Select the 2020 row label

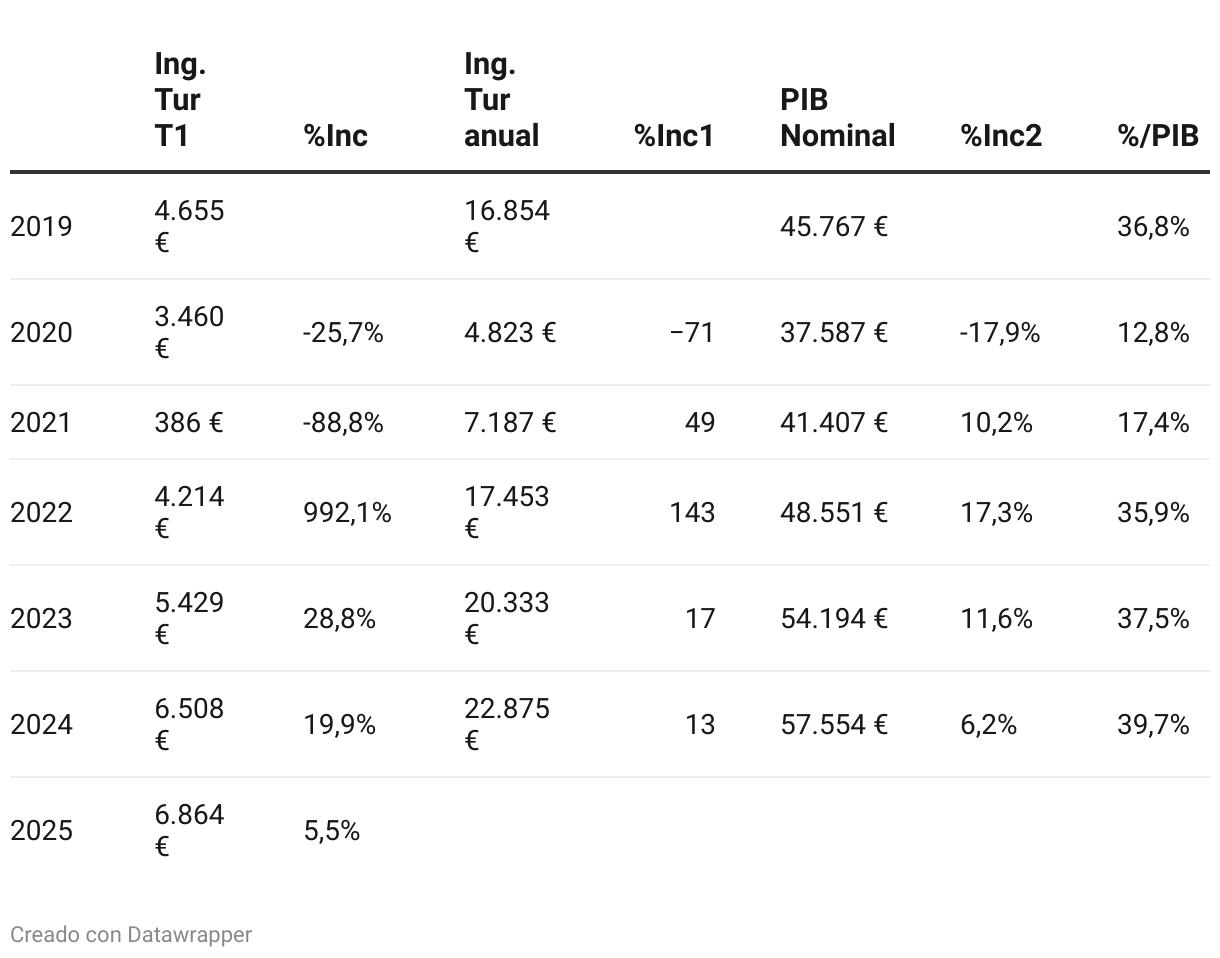tap(42, 333)
